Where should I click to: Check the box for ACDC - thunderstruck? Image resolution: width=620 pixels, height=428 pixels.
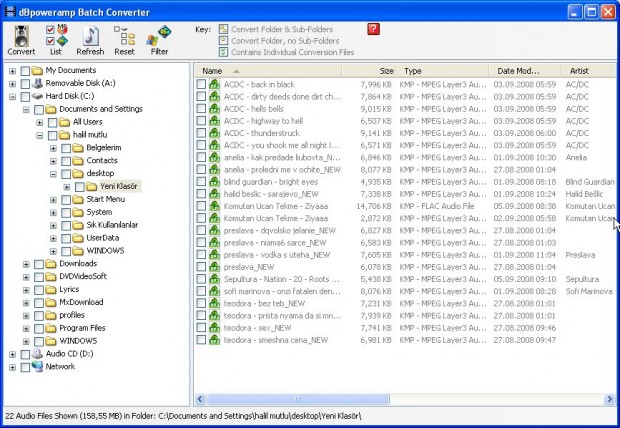click(x=201, y=133)
